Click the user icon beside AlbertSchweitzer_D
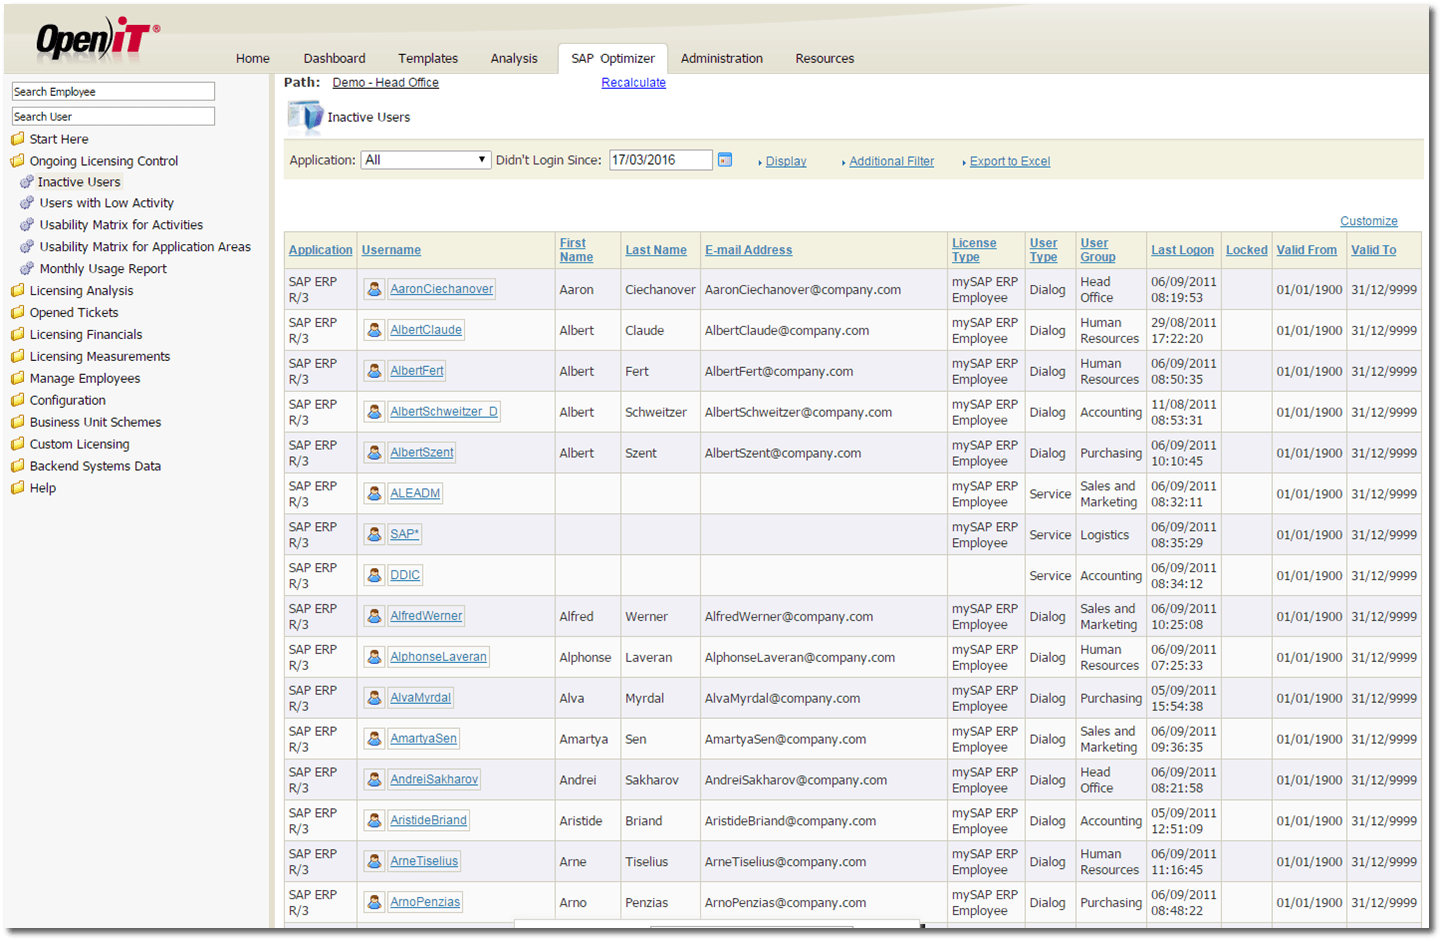This screenshot has width=1442, height=941. [x=374, y=412]
